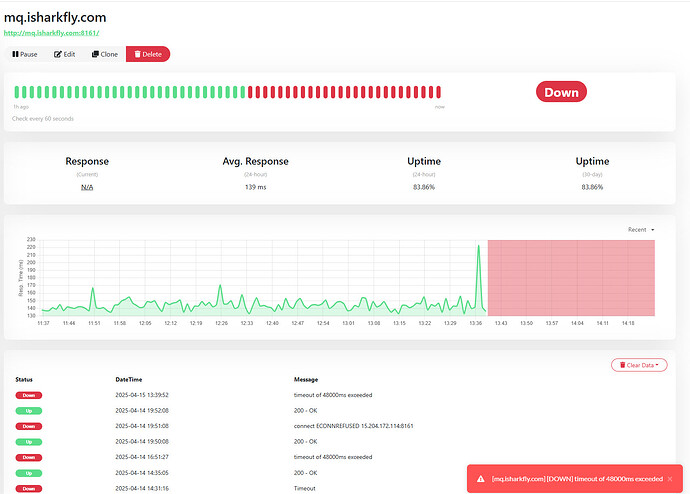Open the http://mq.isharkfly.com:8161/ link

(51, 33)
